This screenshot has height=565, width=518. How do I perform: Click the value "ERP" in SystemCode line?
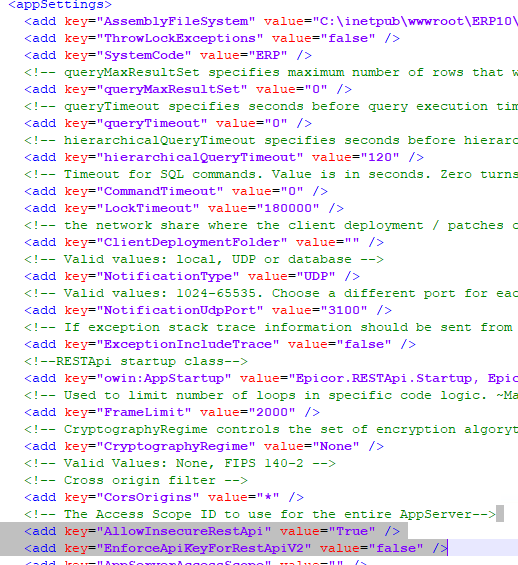267,55
